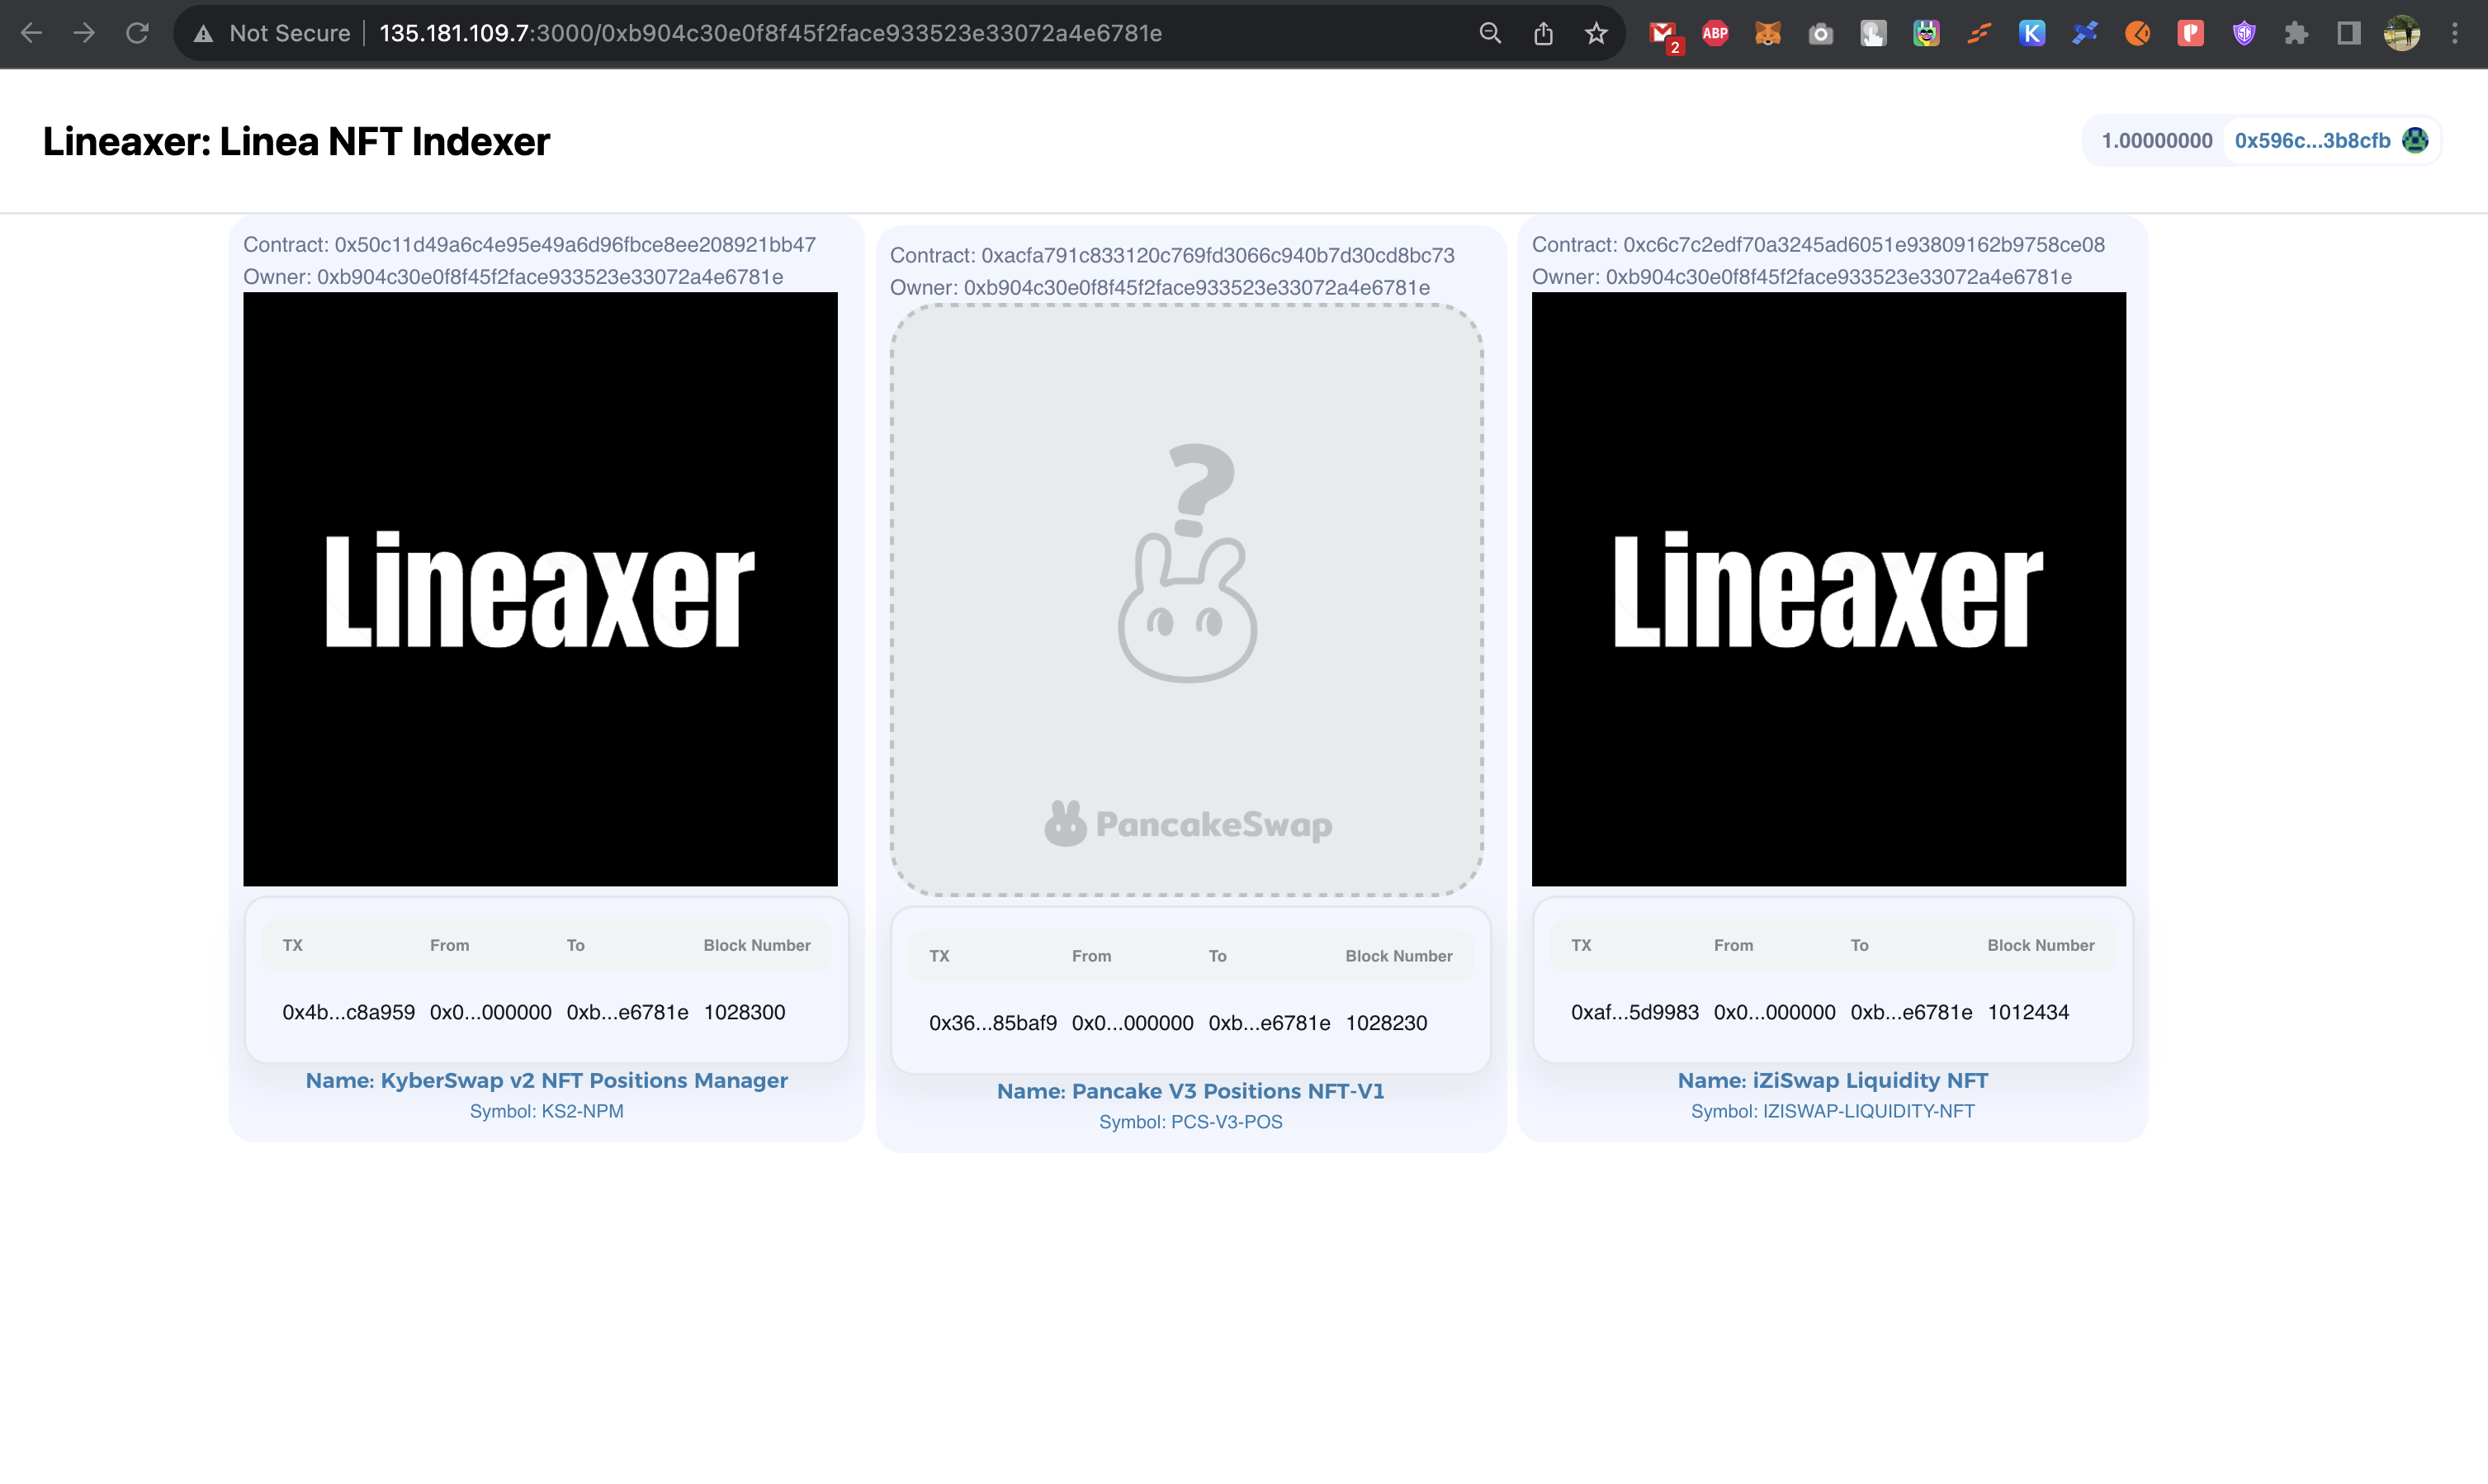Open the blue satellite extension
This screenshot has height=1484, width=2488.
(2085, 33)
